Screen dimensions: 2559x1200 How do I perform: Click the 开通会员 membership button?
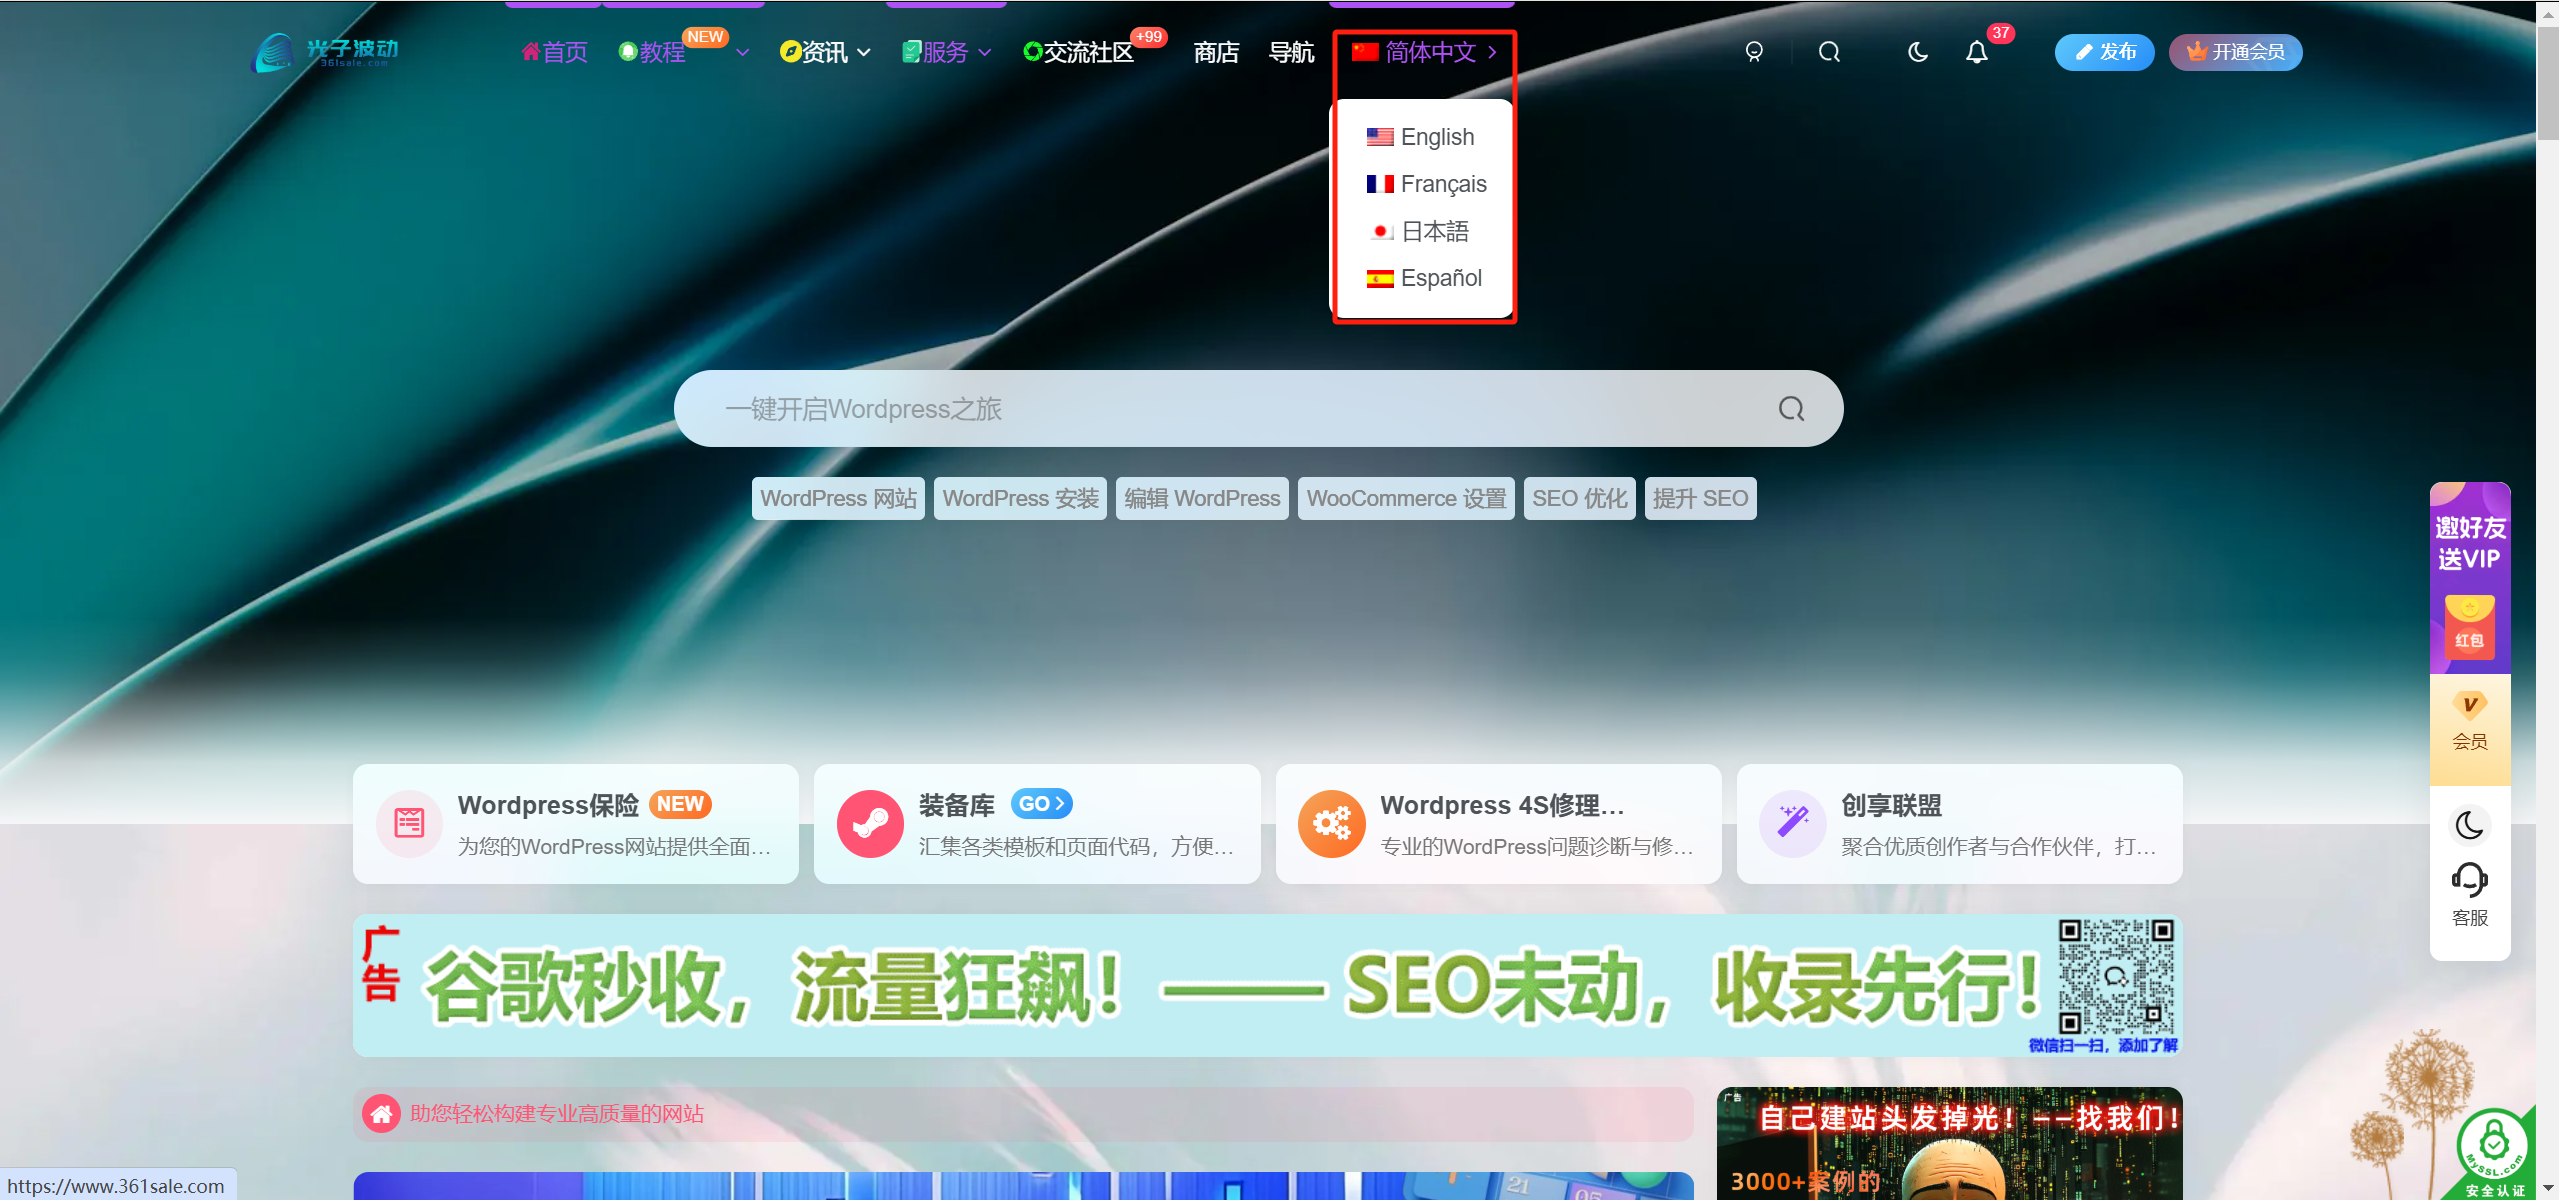[x=2235, y=52]
